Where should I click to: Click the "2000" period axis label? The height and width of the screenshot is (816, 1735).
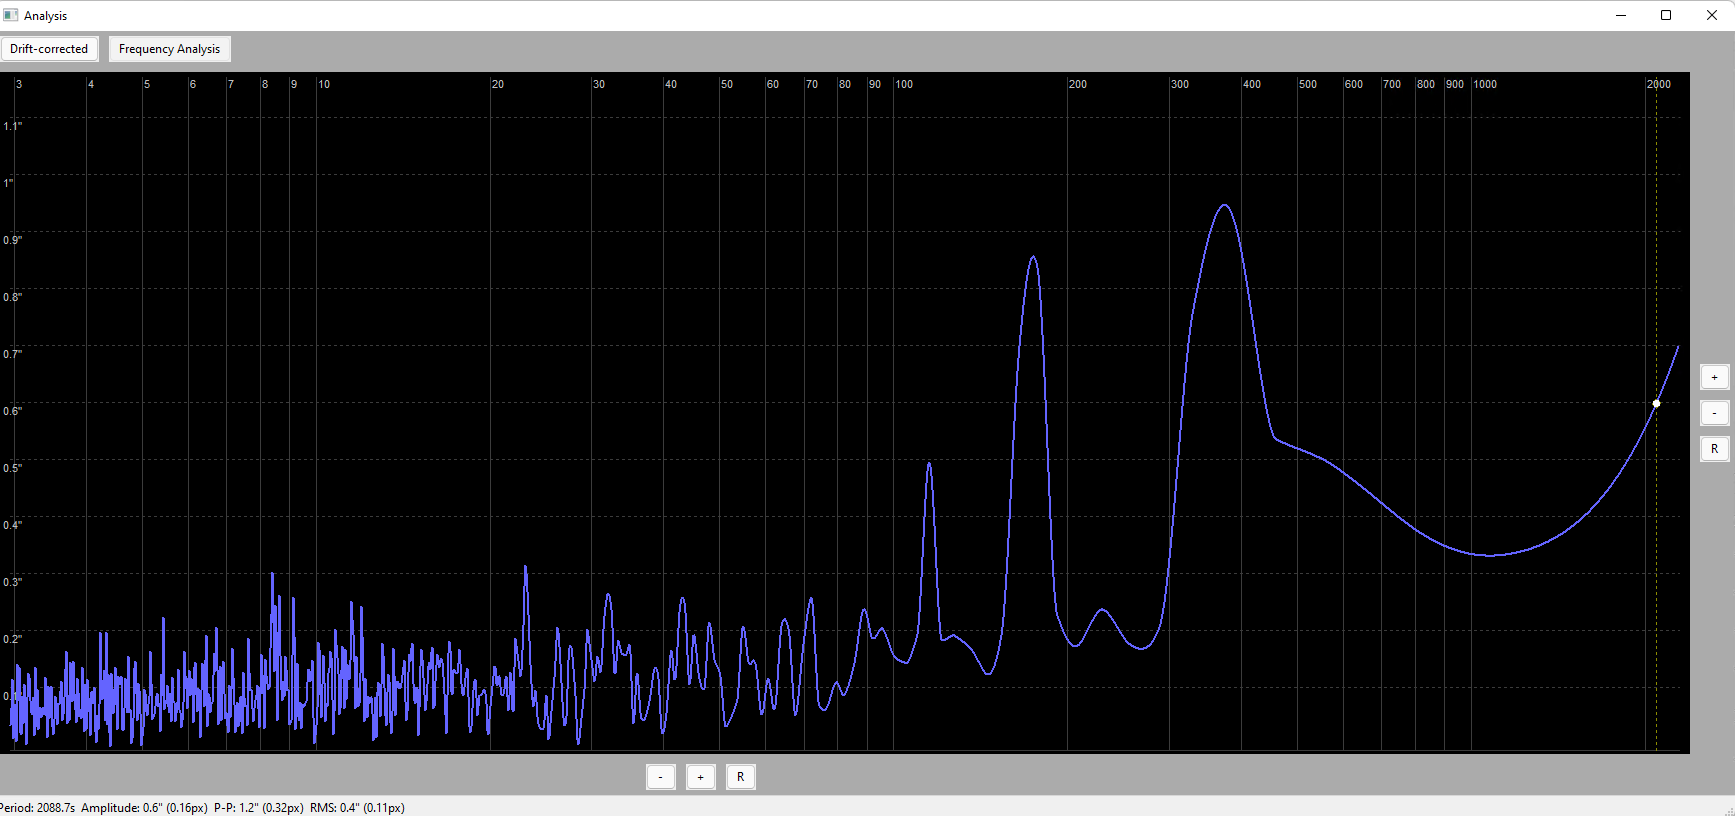[1659, 84]
